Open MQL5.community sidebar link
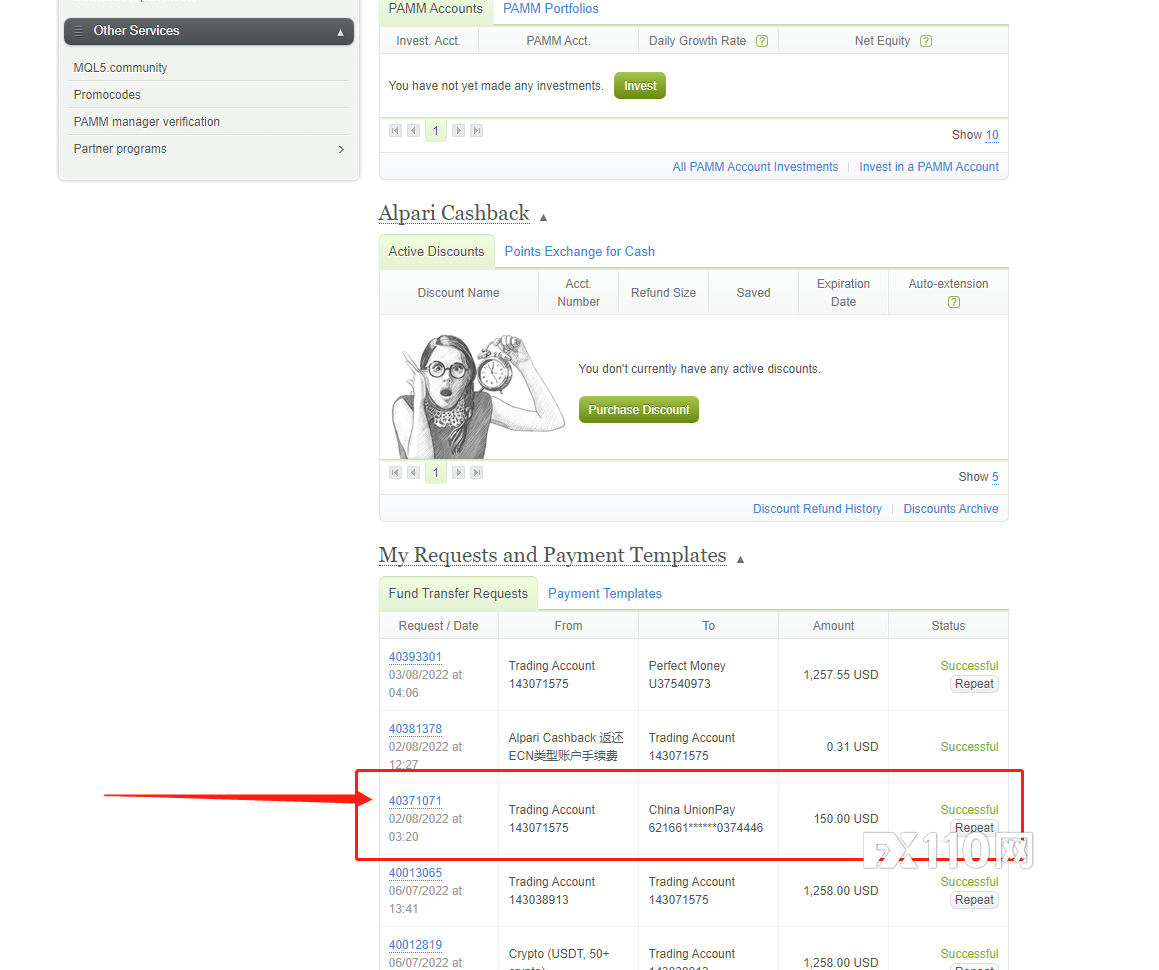Screen dimensions: 1159x970 click(x=120, y=67)
